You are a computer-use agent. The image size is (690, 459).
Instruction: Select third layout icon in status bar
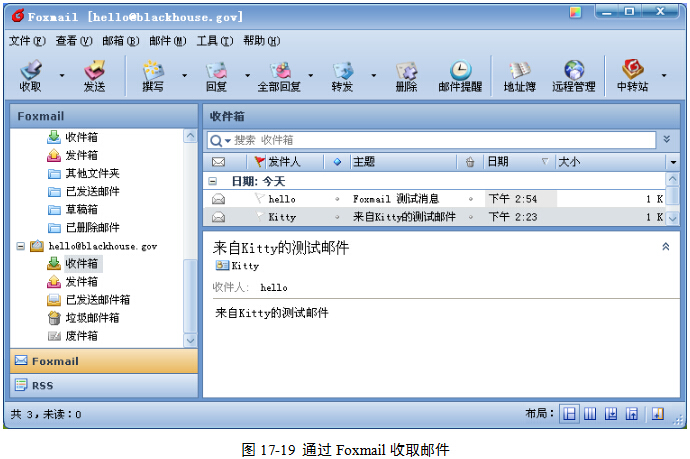pos(610,414)
